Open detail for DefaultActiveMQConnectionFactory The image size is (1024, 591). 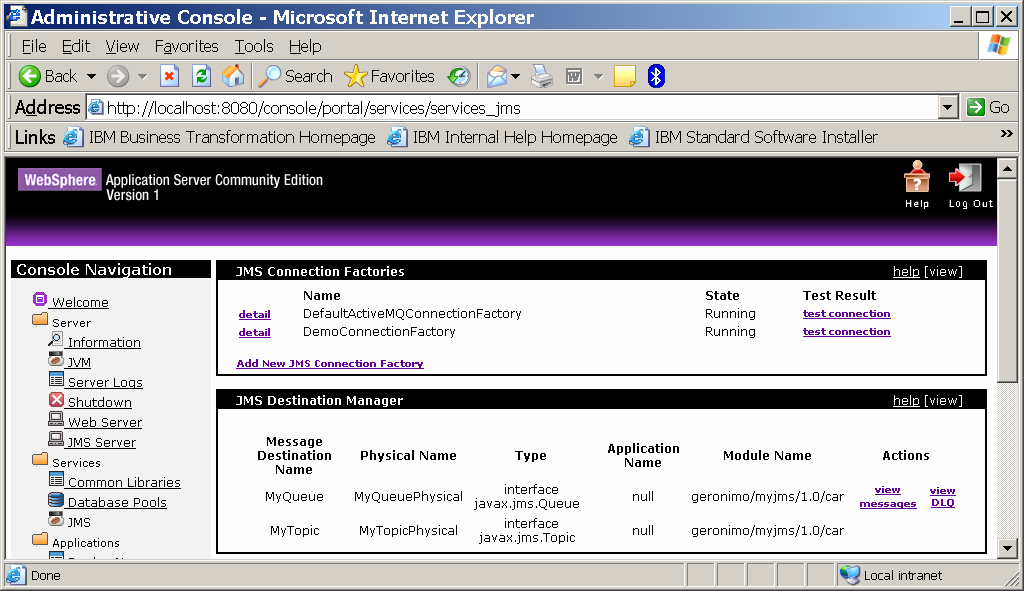coord(254,314)
